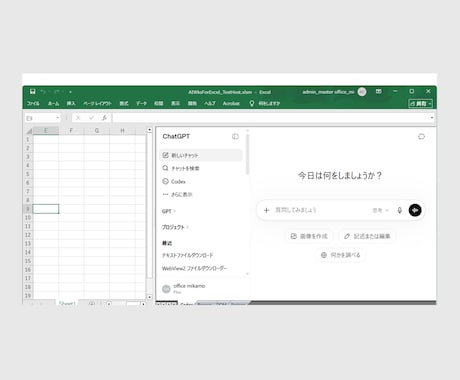The height and width of the screenshot is (380, 460).
Task: Click the ChatGPT sidebar scrollbar
Action: tap(247, 154)
